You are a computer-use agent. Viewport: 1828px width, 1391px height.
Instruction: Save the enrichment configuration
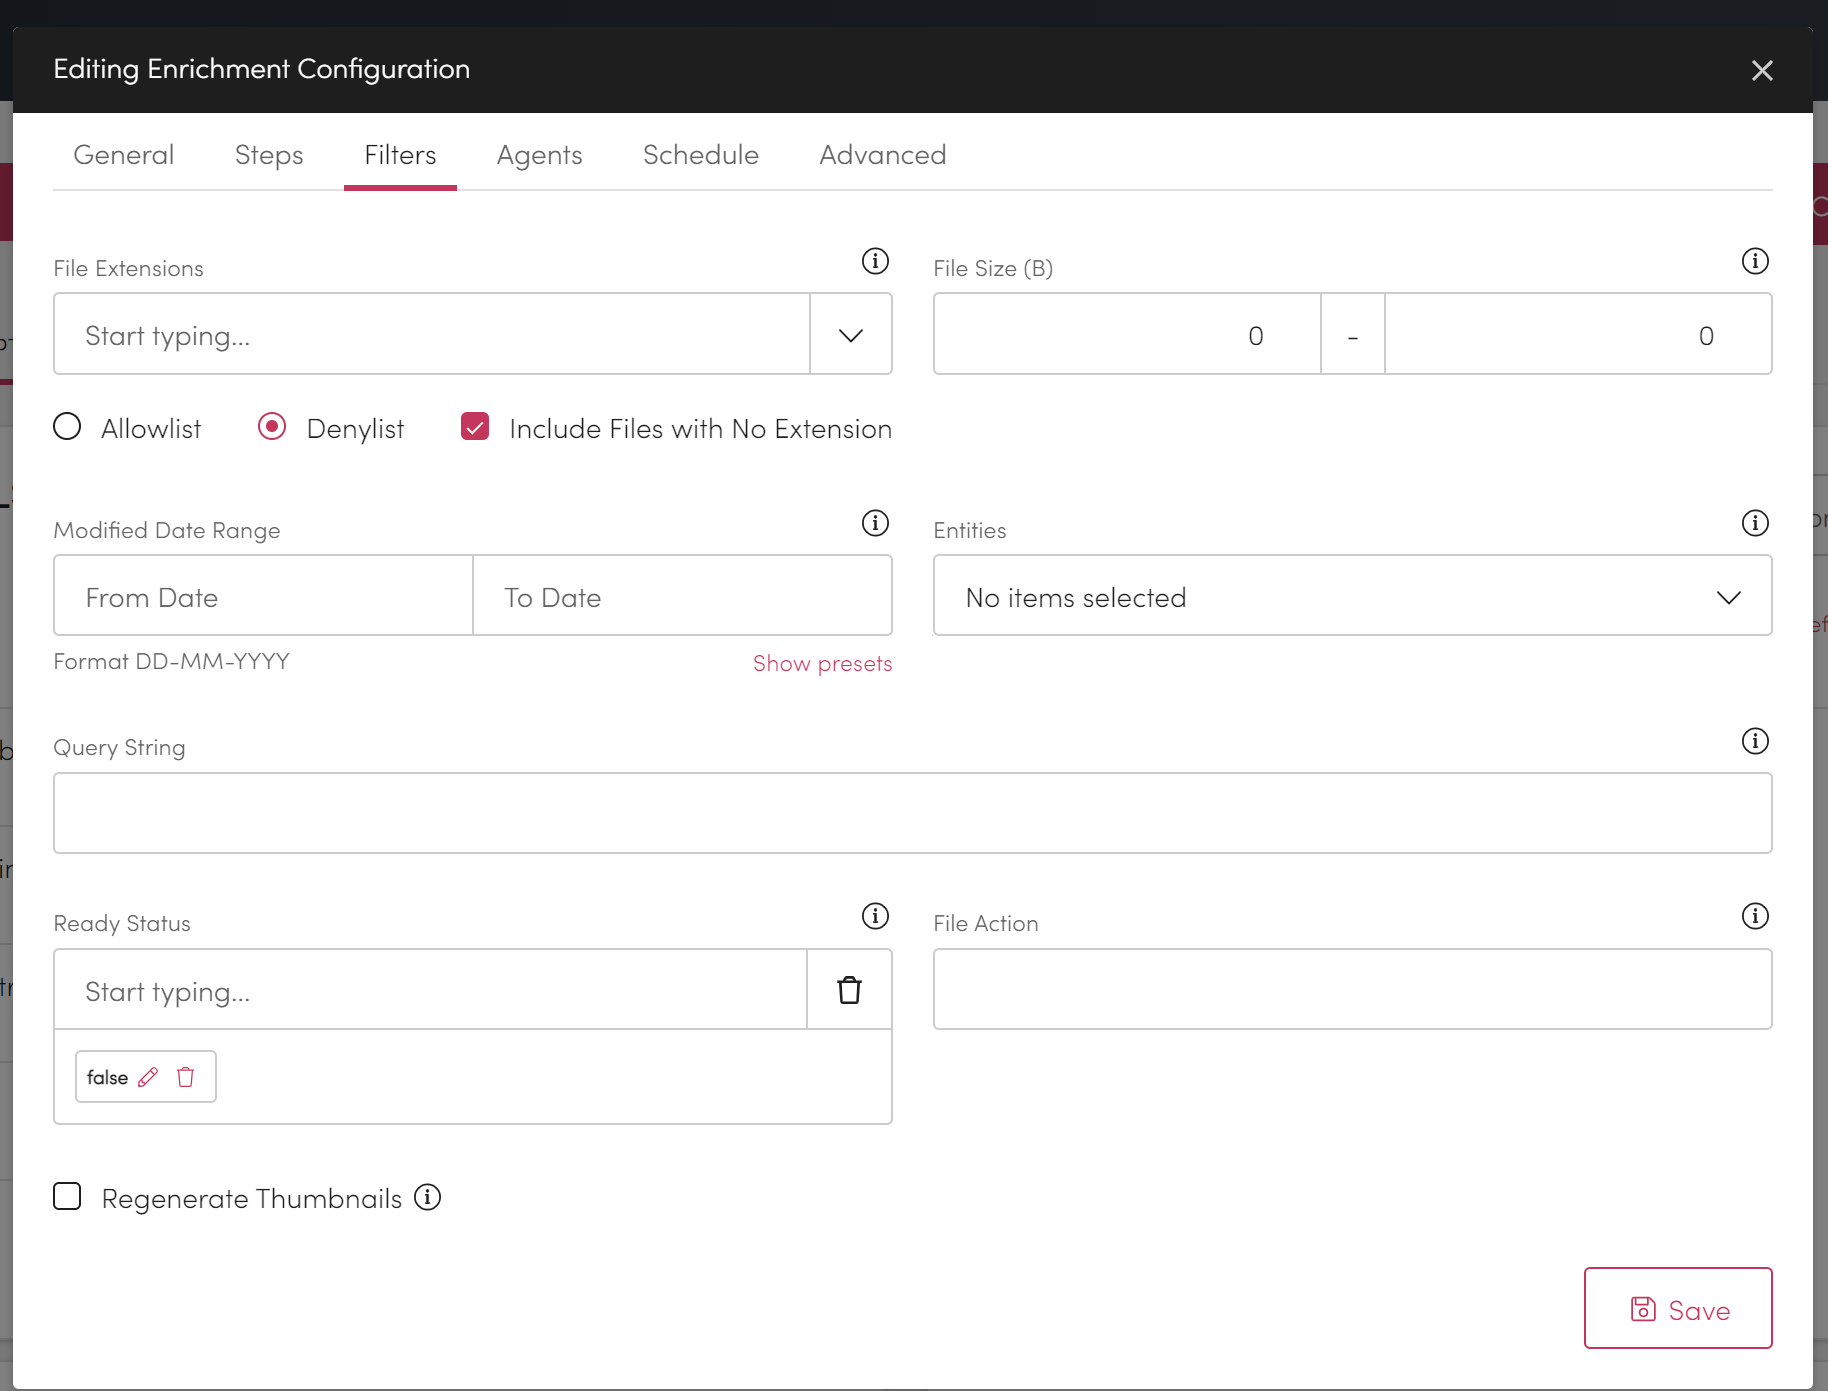1678,1308
